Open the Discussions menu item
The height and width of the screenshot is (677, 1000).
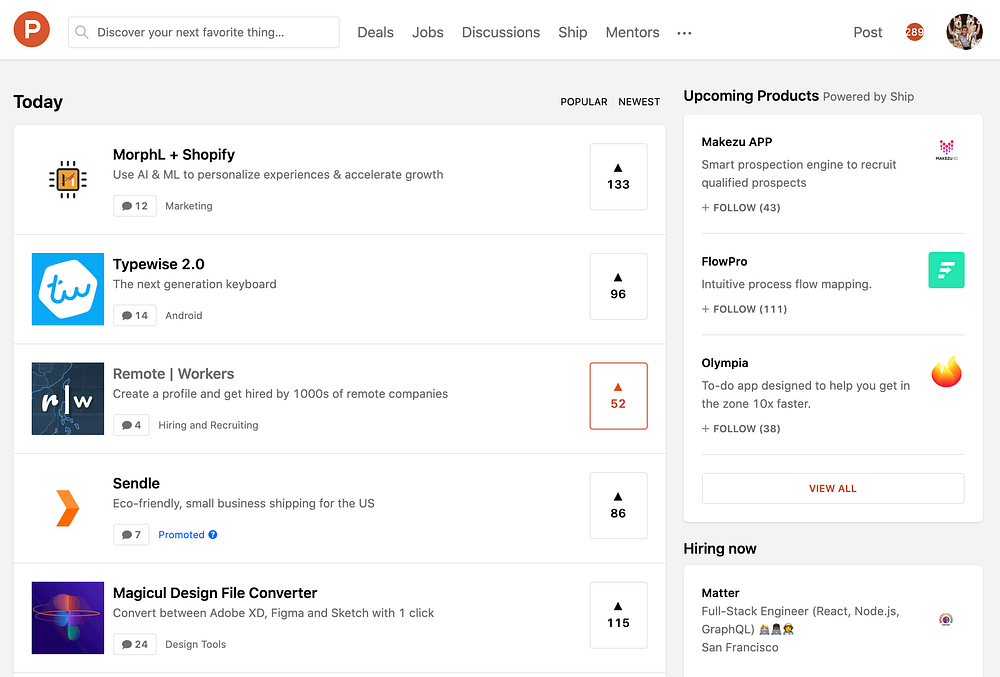[x=501, y=32]
